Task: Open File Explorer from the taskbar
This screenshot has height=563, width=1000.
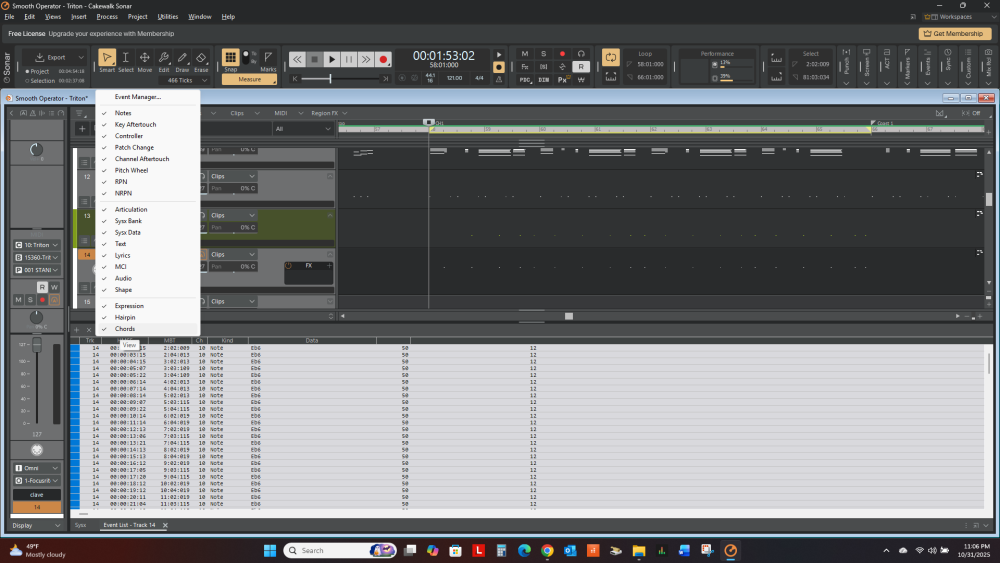Action: 638,550
